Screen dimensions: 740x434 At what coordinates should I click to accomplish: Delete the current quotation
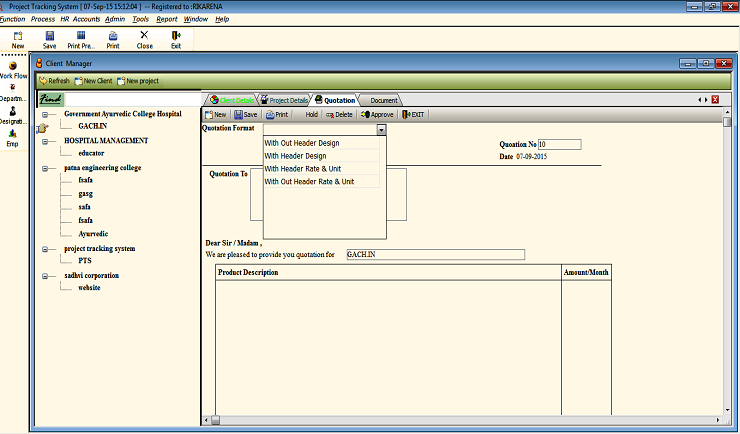(x=339, y=115)
